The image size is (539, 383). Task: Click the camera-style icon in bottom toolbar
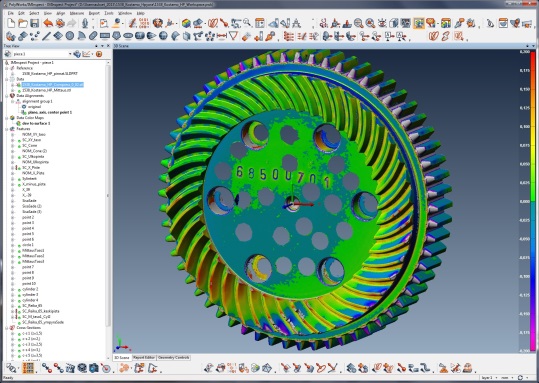tap(94, 368)
